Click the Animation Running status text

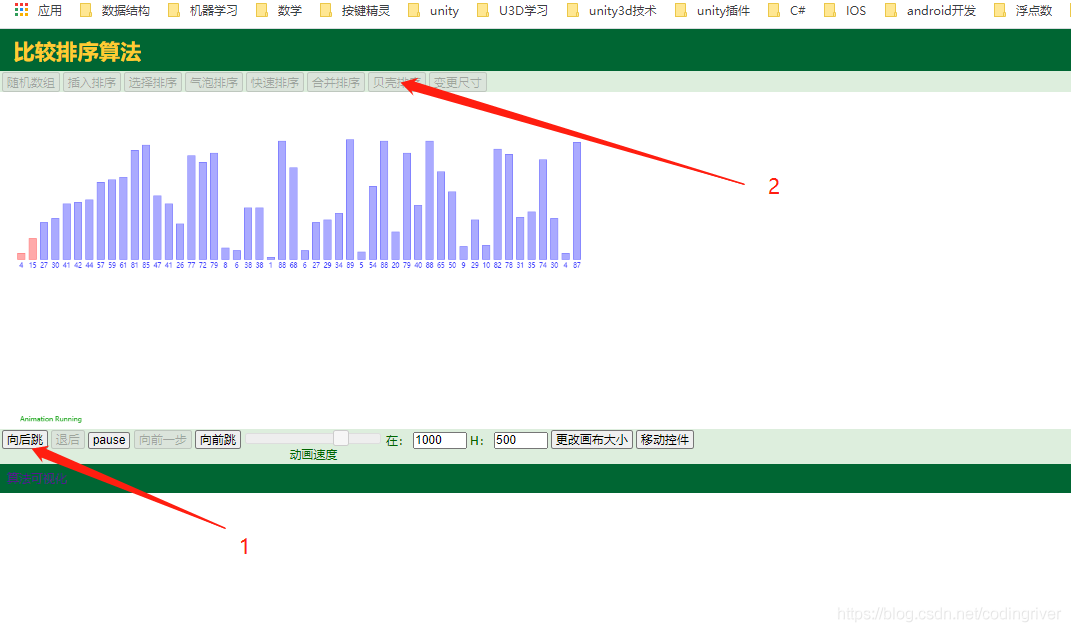pos(51,419)
